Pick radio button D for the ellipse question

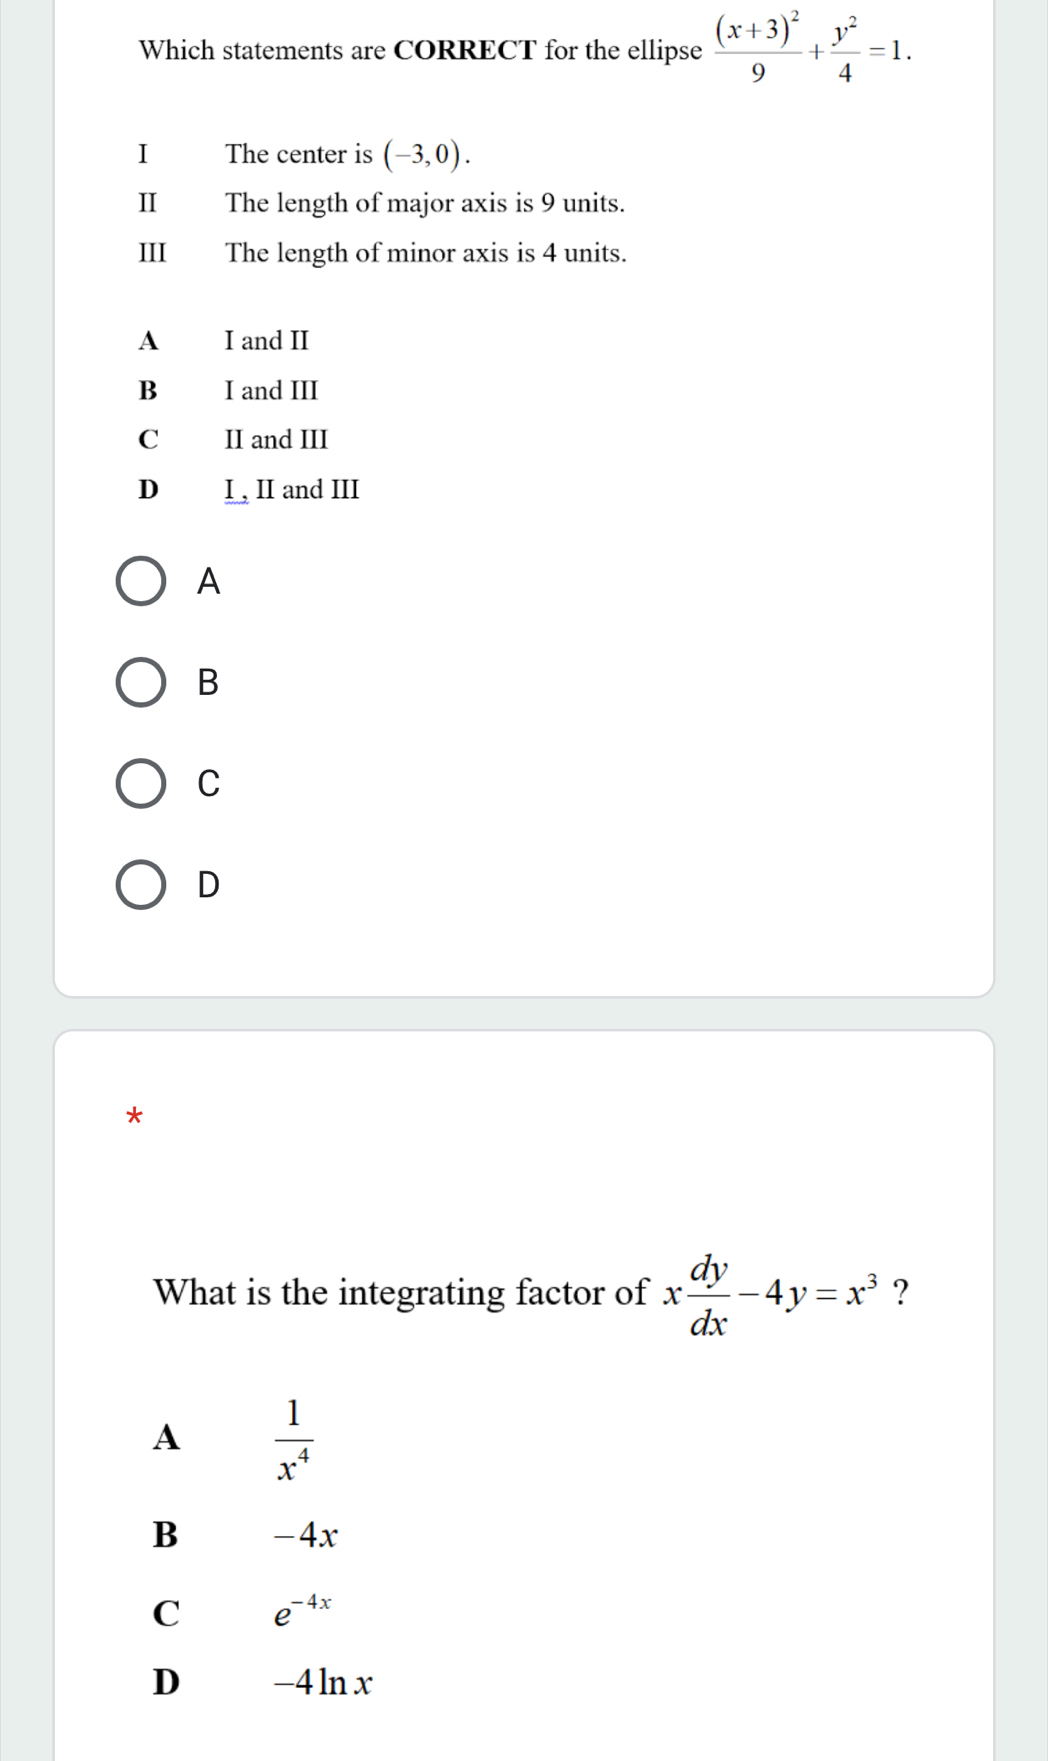[141, 884]
